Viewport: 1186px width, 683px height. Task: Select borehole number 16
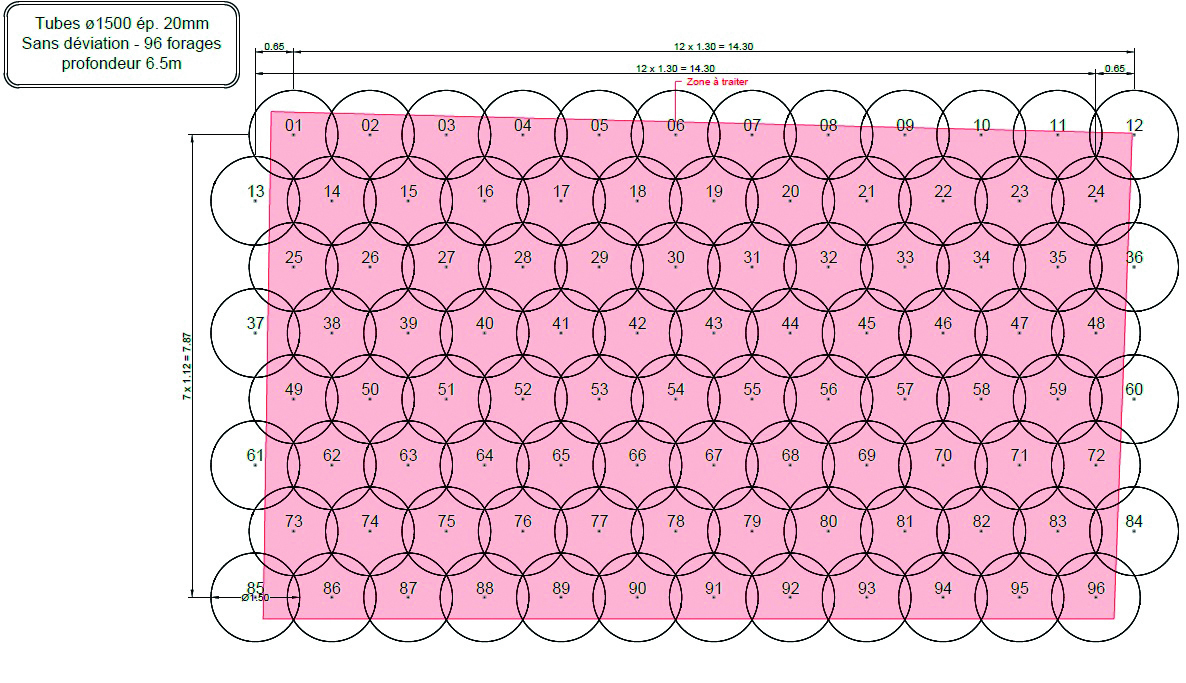pyautogui.click(x=485, y=191)
